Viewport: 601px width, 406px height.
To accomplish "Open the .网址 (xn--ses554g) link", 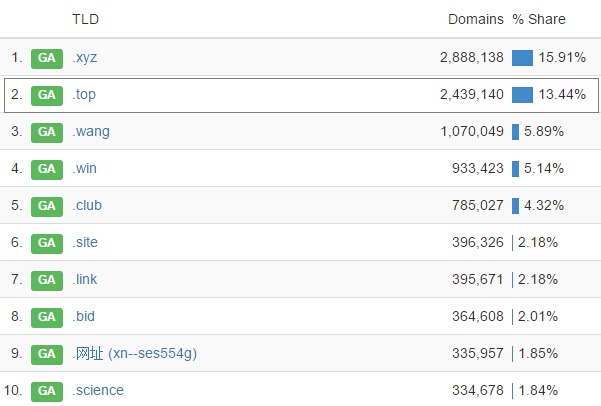I will pyautogui.click(x=135, y=353).
